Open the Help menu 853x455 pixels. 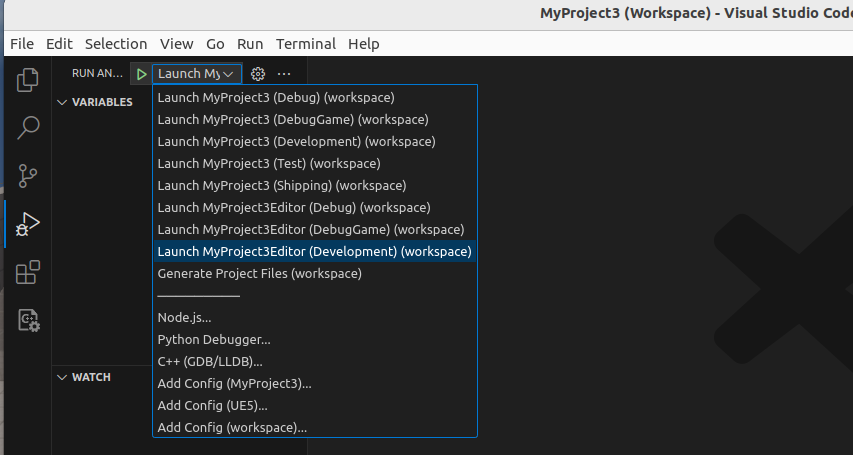pos(363,44)
